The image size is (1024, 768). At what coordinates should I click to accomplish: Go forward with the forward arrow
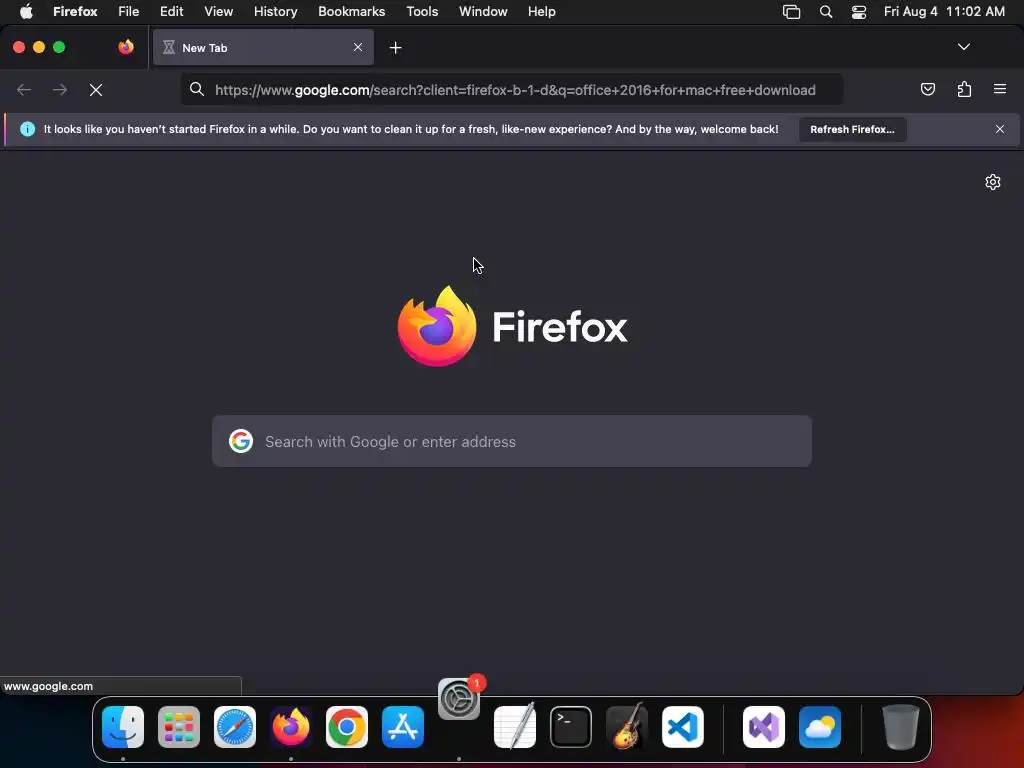60,89
